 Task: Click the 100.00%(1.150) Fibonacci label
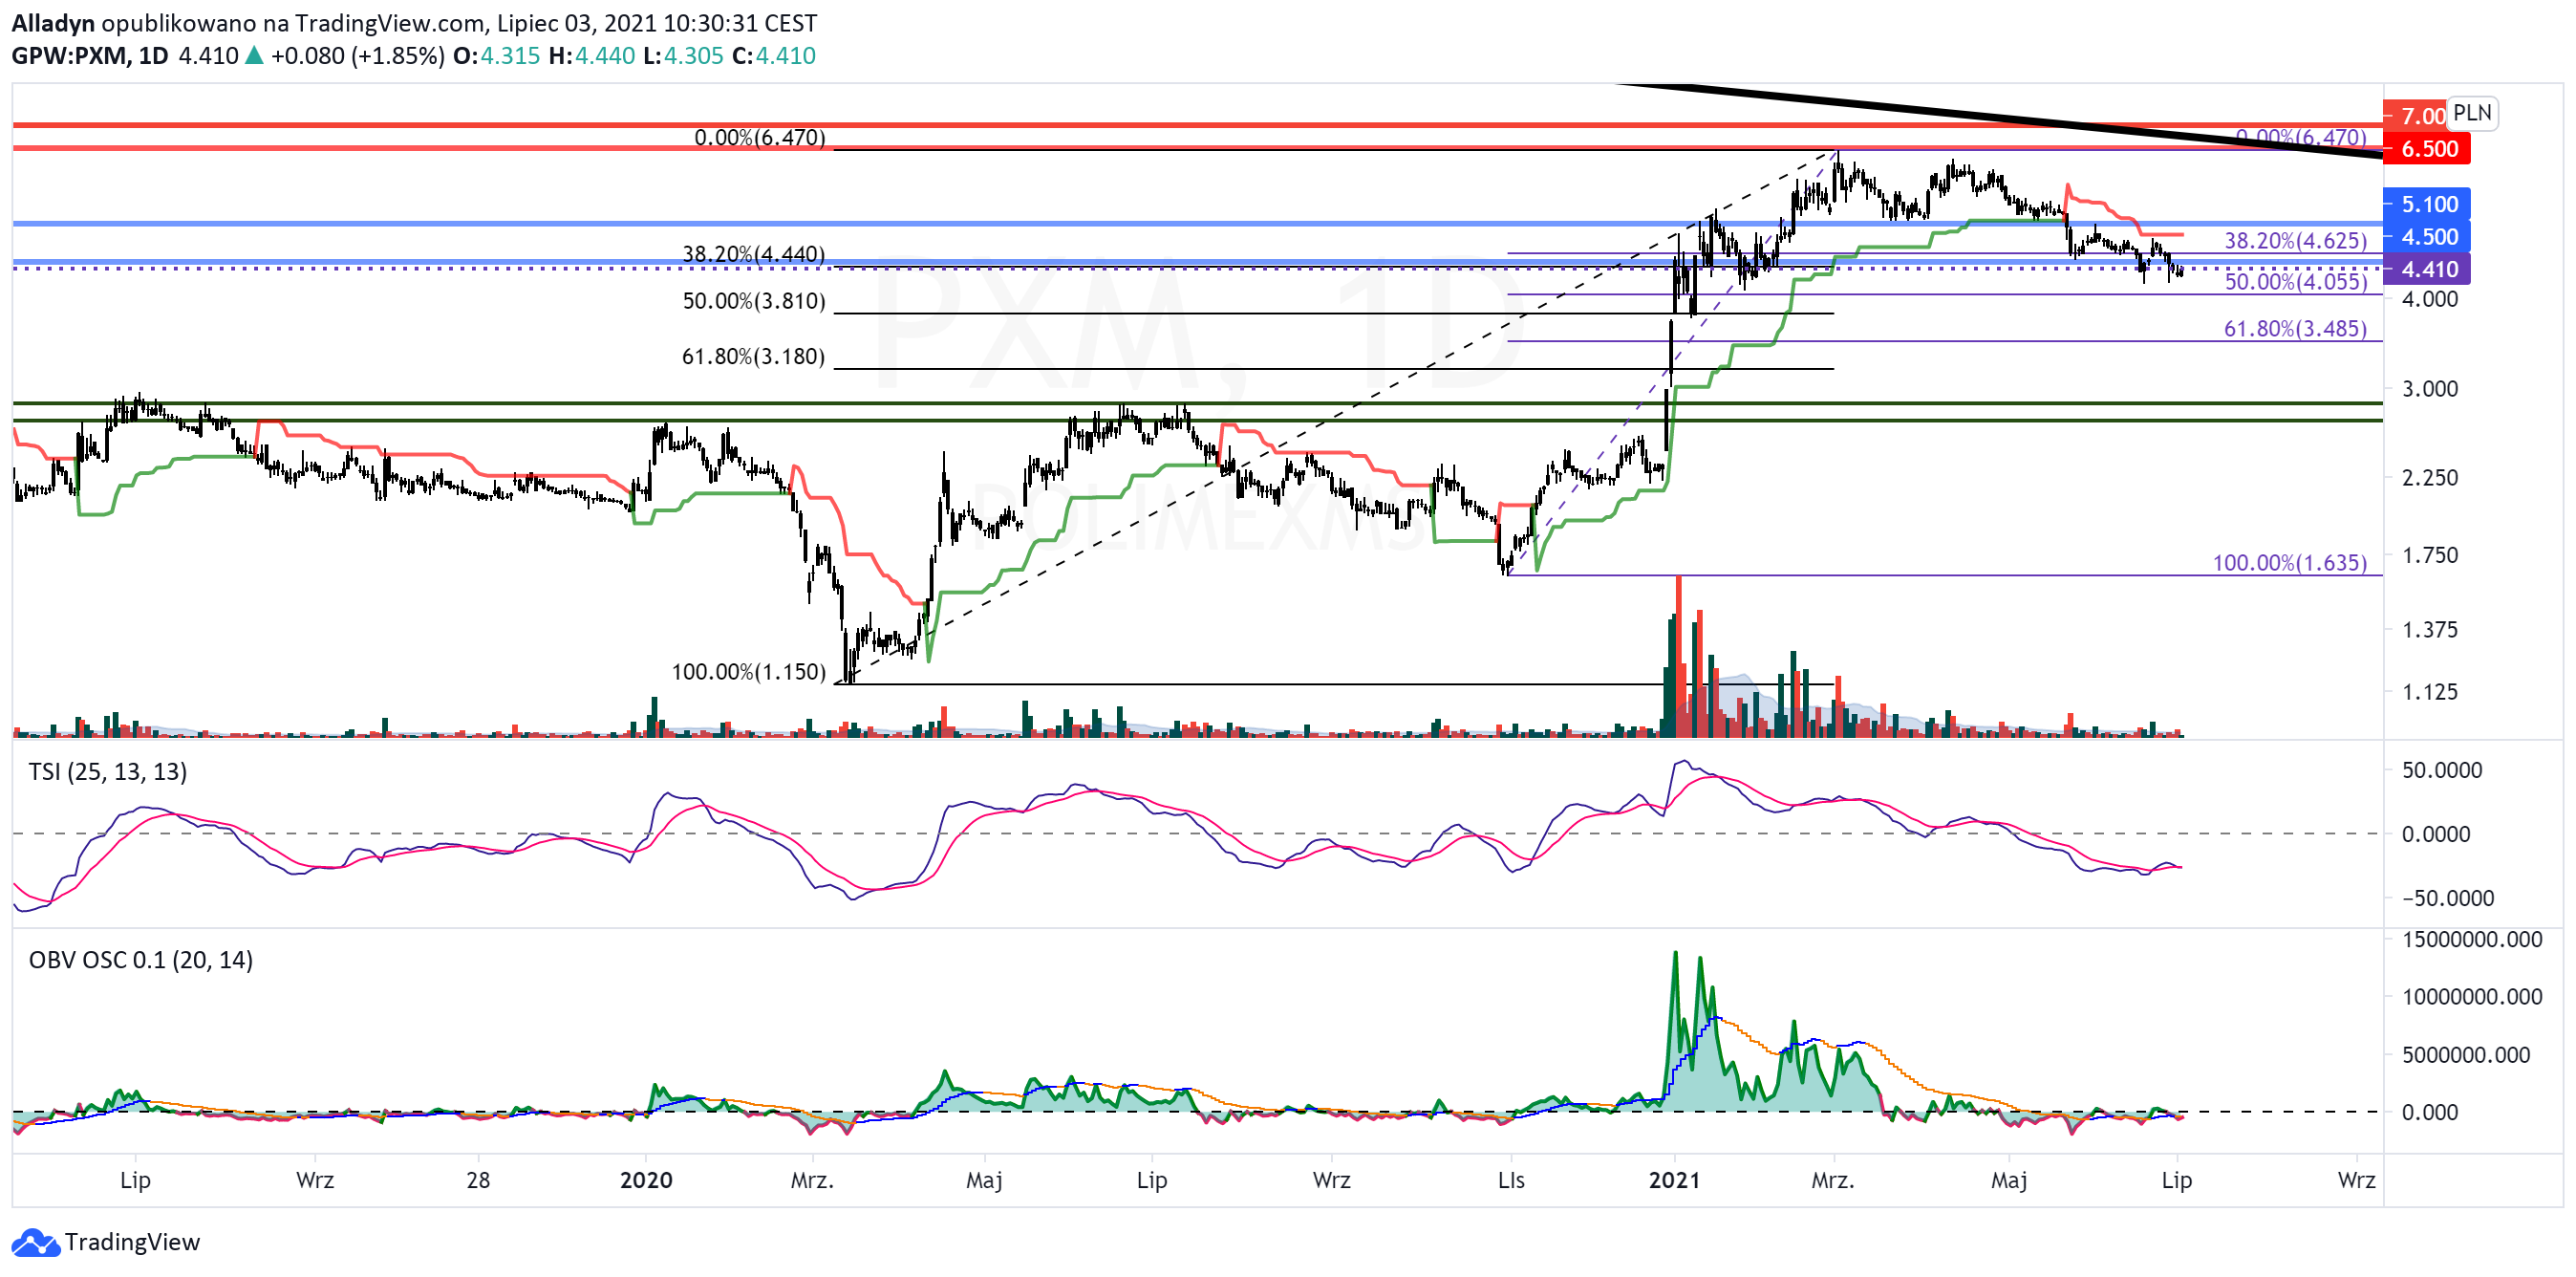749,672
